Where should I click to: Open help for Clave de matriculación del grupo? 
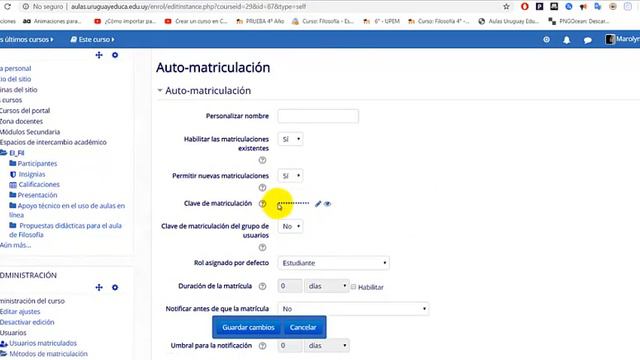pos(262,247)
